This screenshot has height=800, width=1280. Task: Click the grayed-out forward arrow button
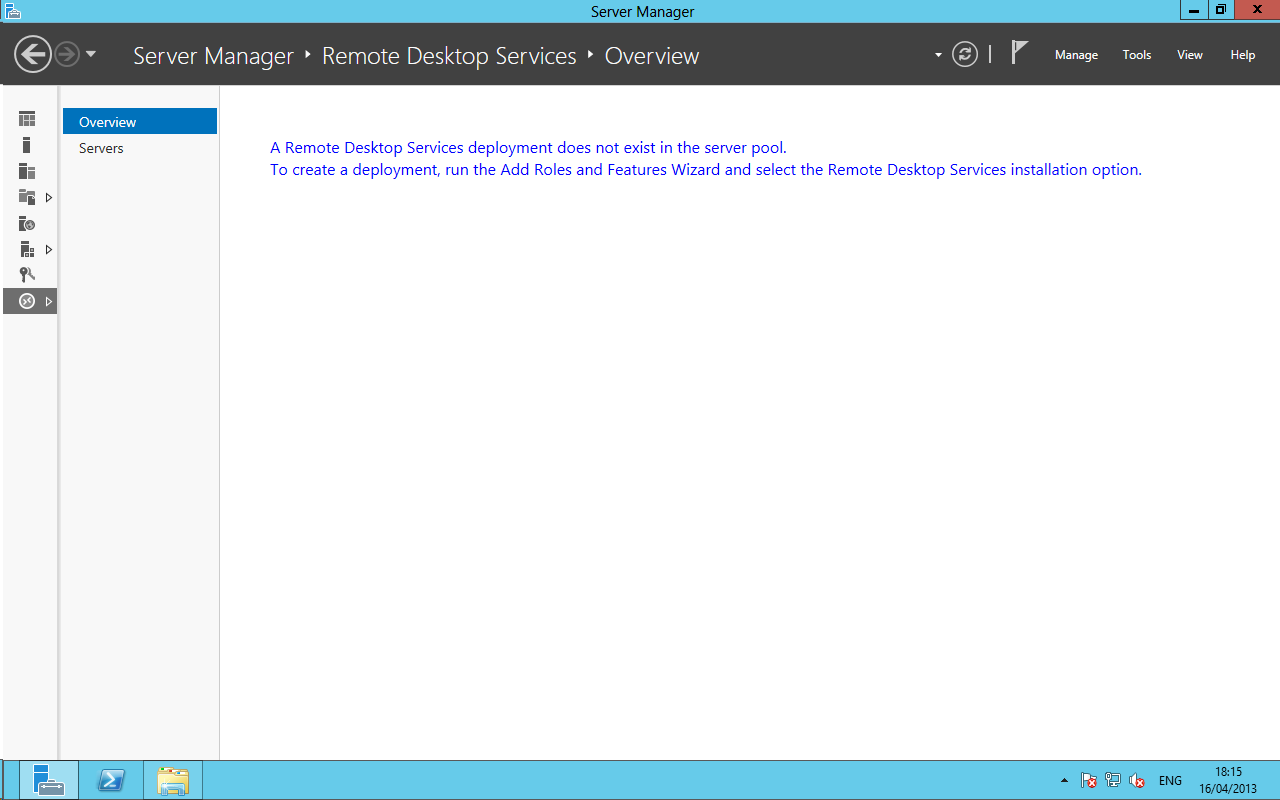tap(67, 54)
